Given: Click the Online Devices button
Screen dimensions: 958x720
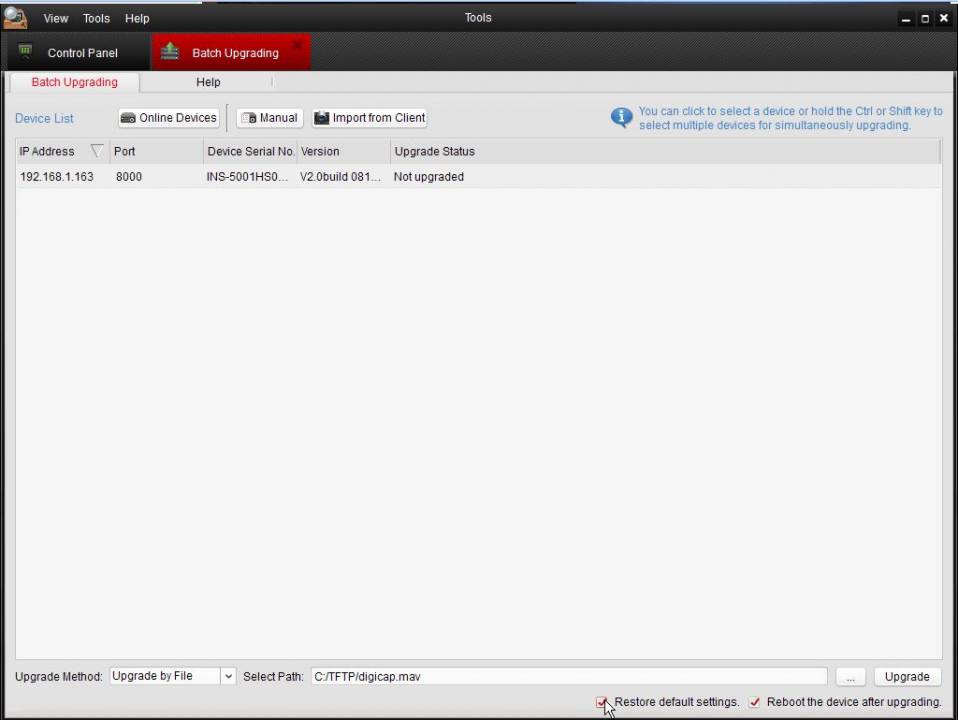Looking at the screenshot, I should [169, 118].
